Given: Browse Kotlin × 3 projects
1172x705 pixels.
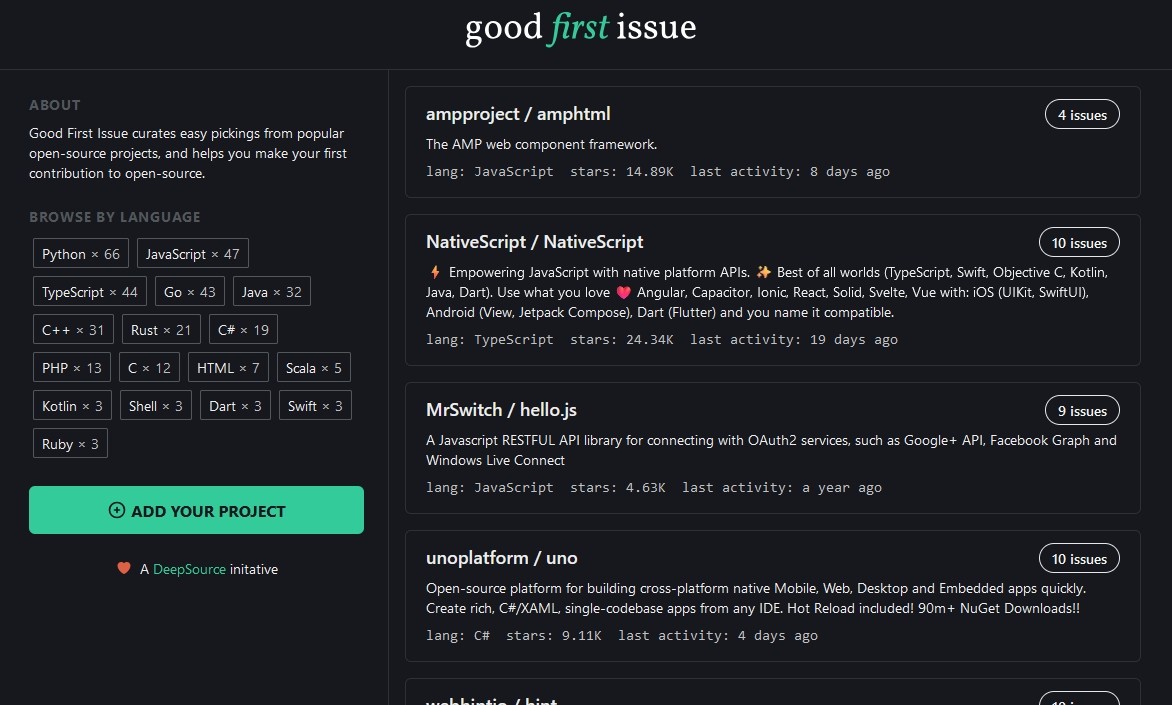Looking at the screenshot, I should click(x=73, y=406).
